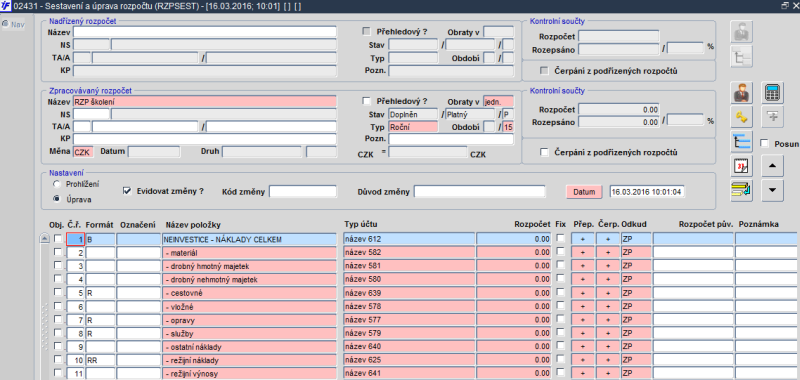Image resolution: width=800 pixels, height=380 pixels.
Task: Click the Typ field showing Roční
Action: tap(413, 127)
